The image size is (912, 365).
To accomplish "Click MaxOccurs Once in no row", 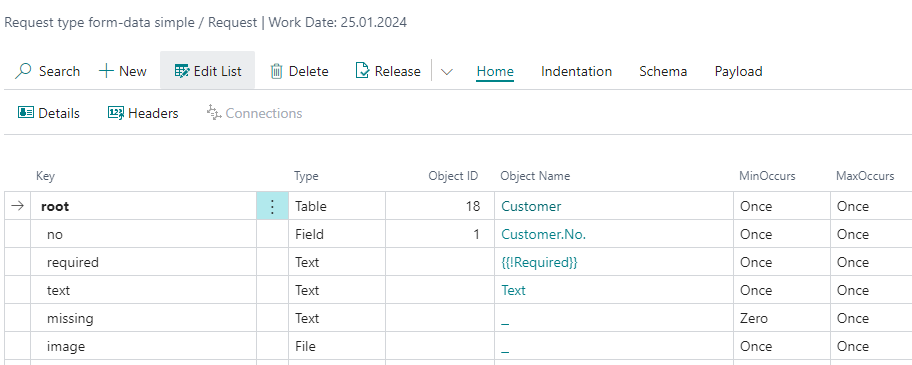I will click(871, 234).
